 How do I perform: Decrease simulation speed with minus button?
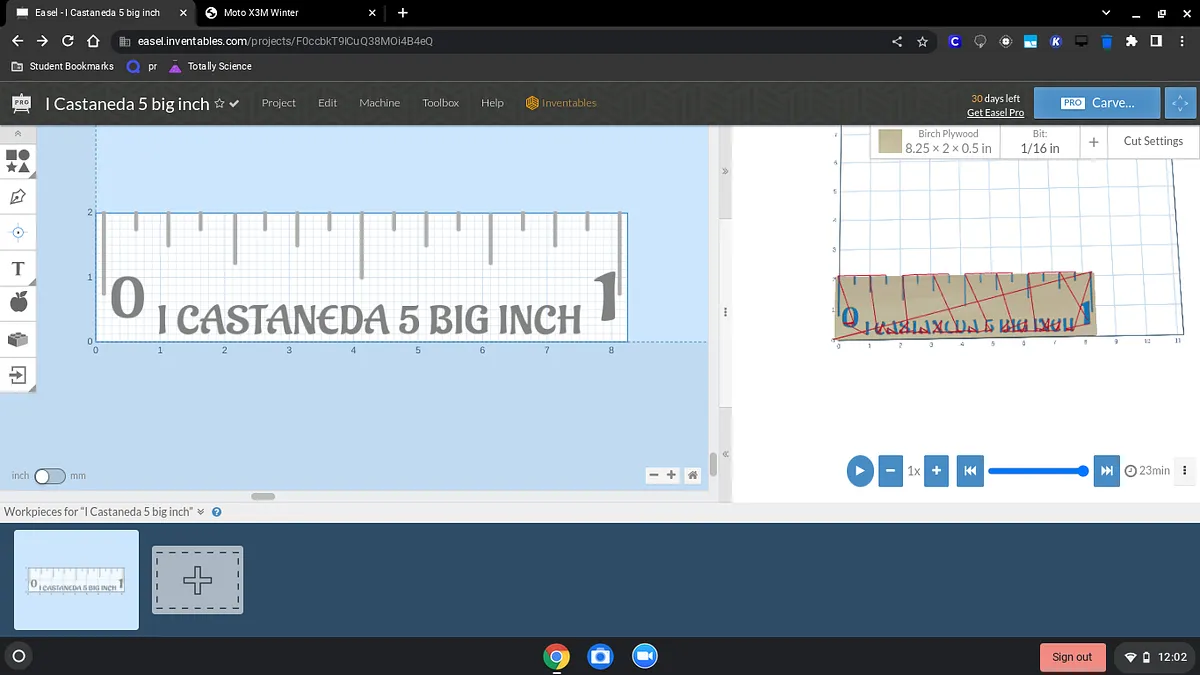[891, 470]
